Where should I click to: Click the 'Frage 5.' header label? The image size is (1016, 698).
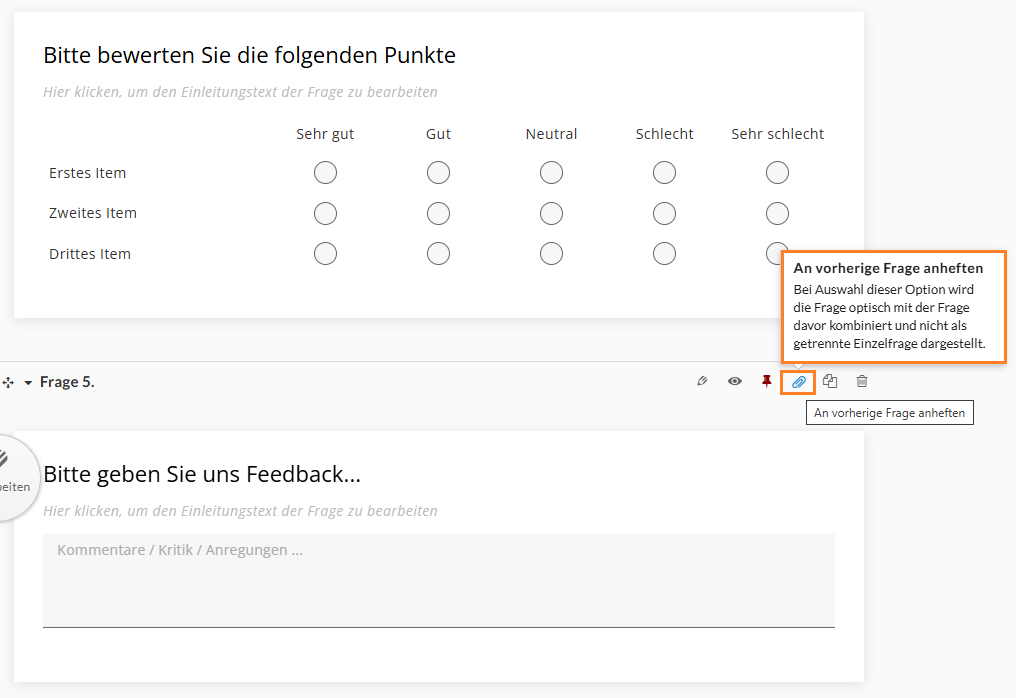(67, 382)
